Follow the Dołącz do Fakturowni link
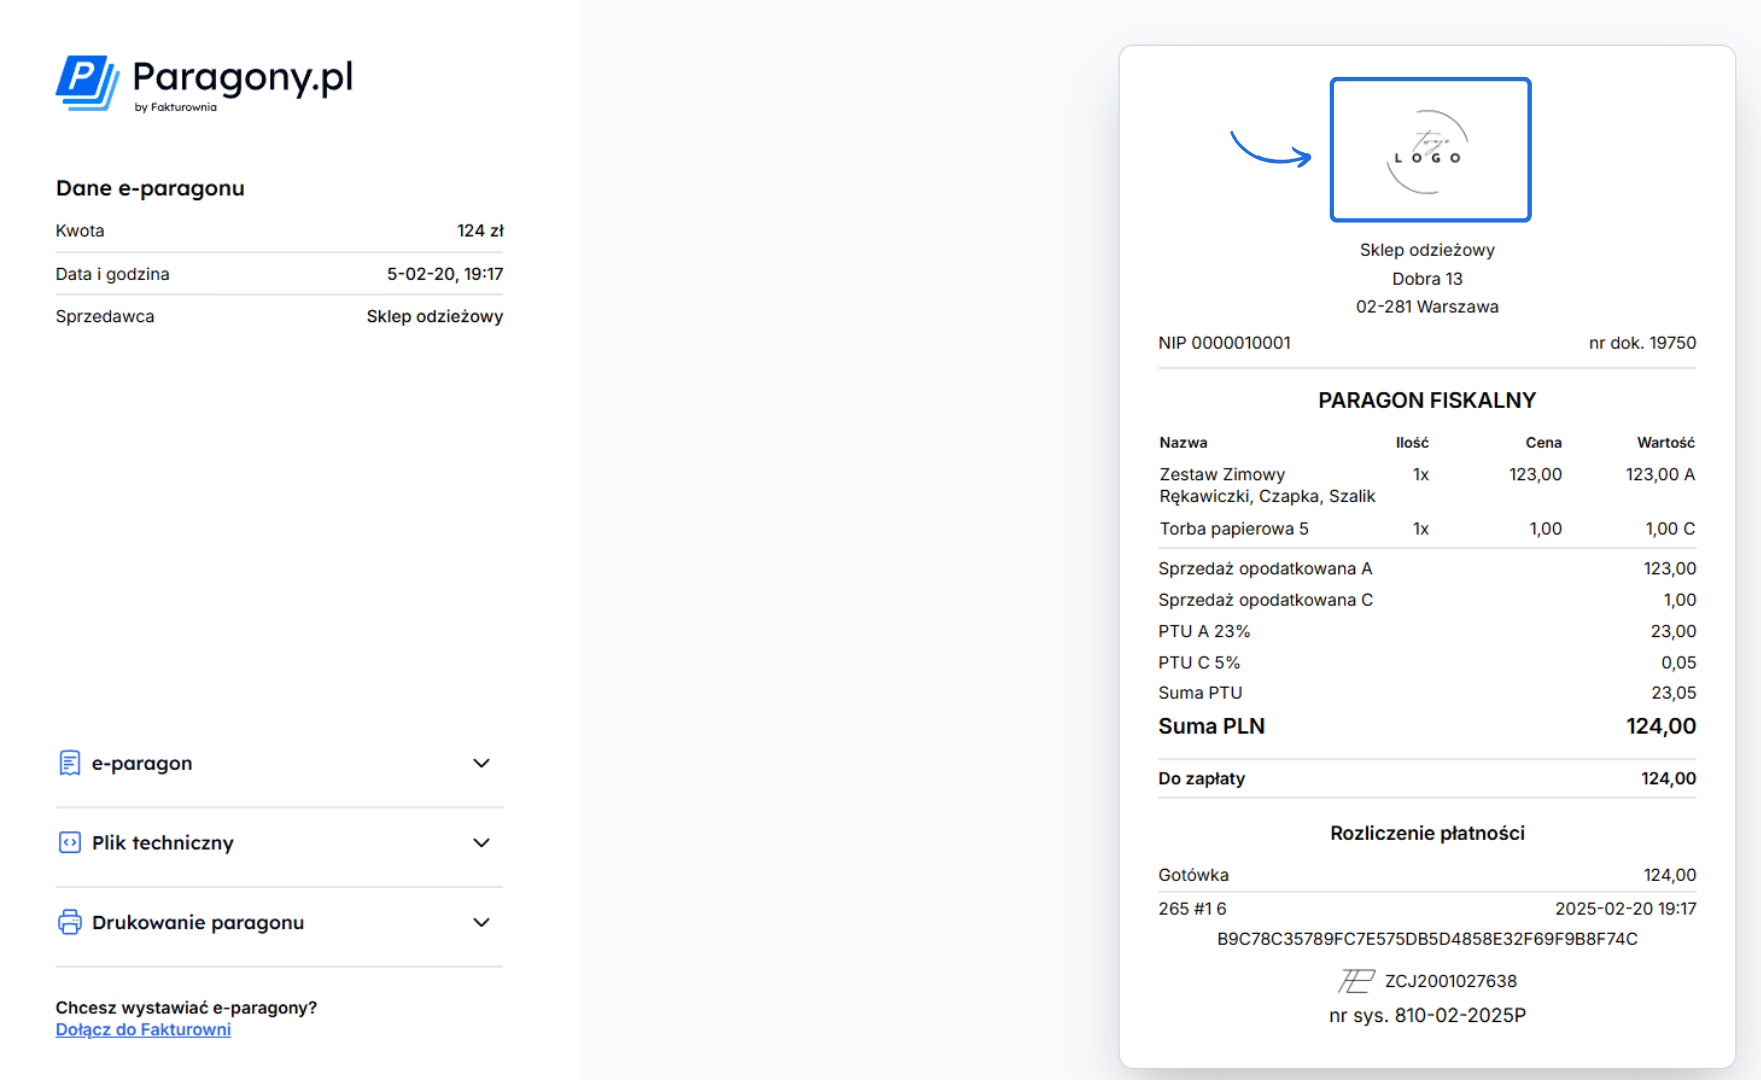 point(143,1029)
